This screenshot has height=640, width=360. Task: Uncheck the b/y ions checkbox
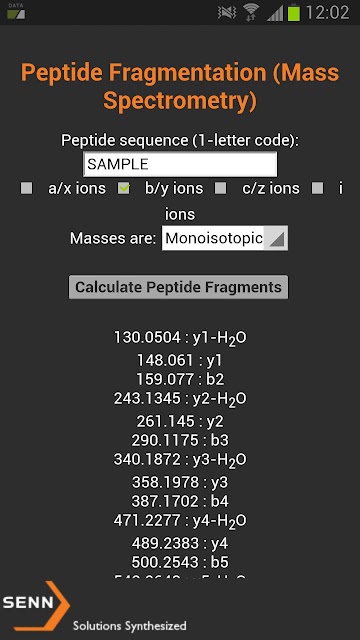tap(124, 188)
